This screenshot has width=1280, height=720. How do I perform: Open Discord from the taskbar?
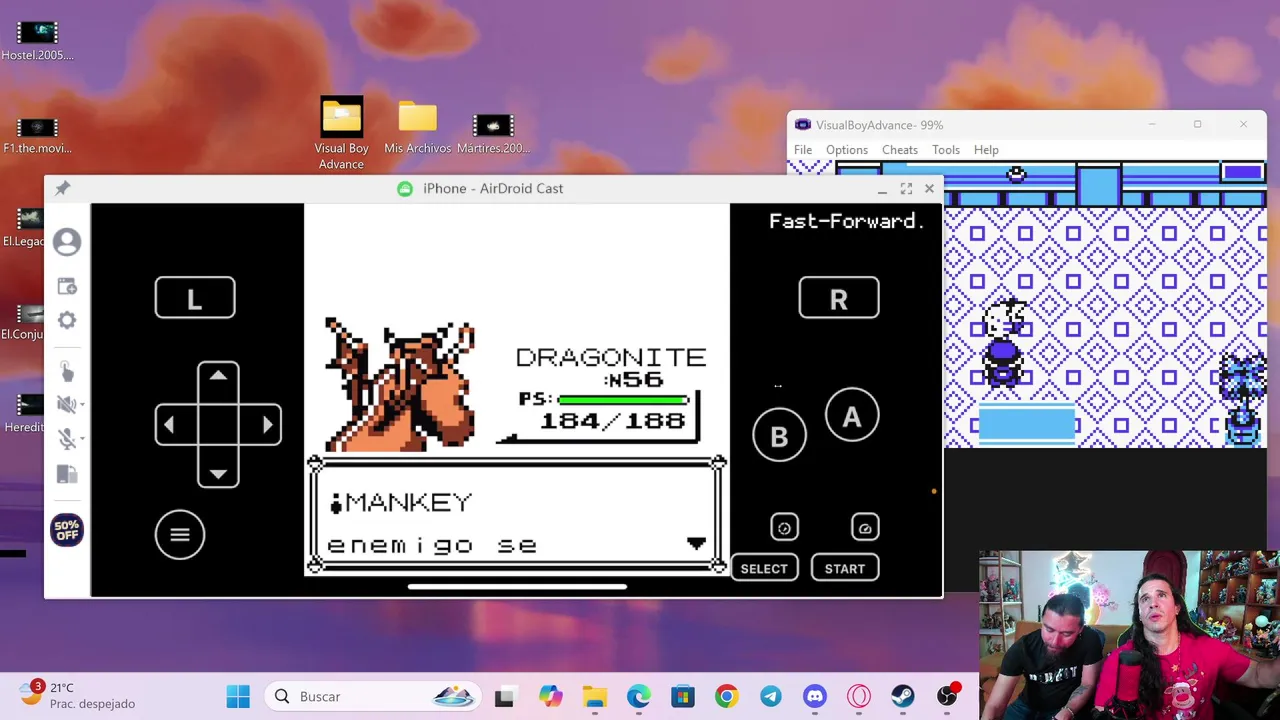coord(815,696)
